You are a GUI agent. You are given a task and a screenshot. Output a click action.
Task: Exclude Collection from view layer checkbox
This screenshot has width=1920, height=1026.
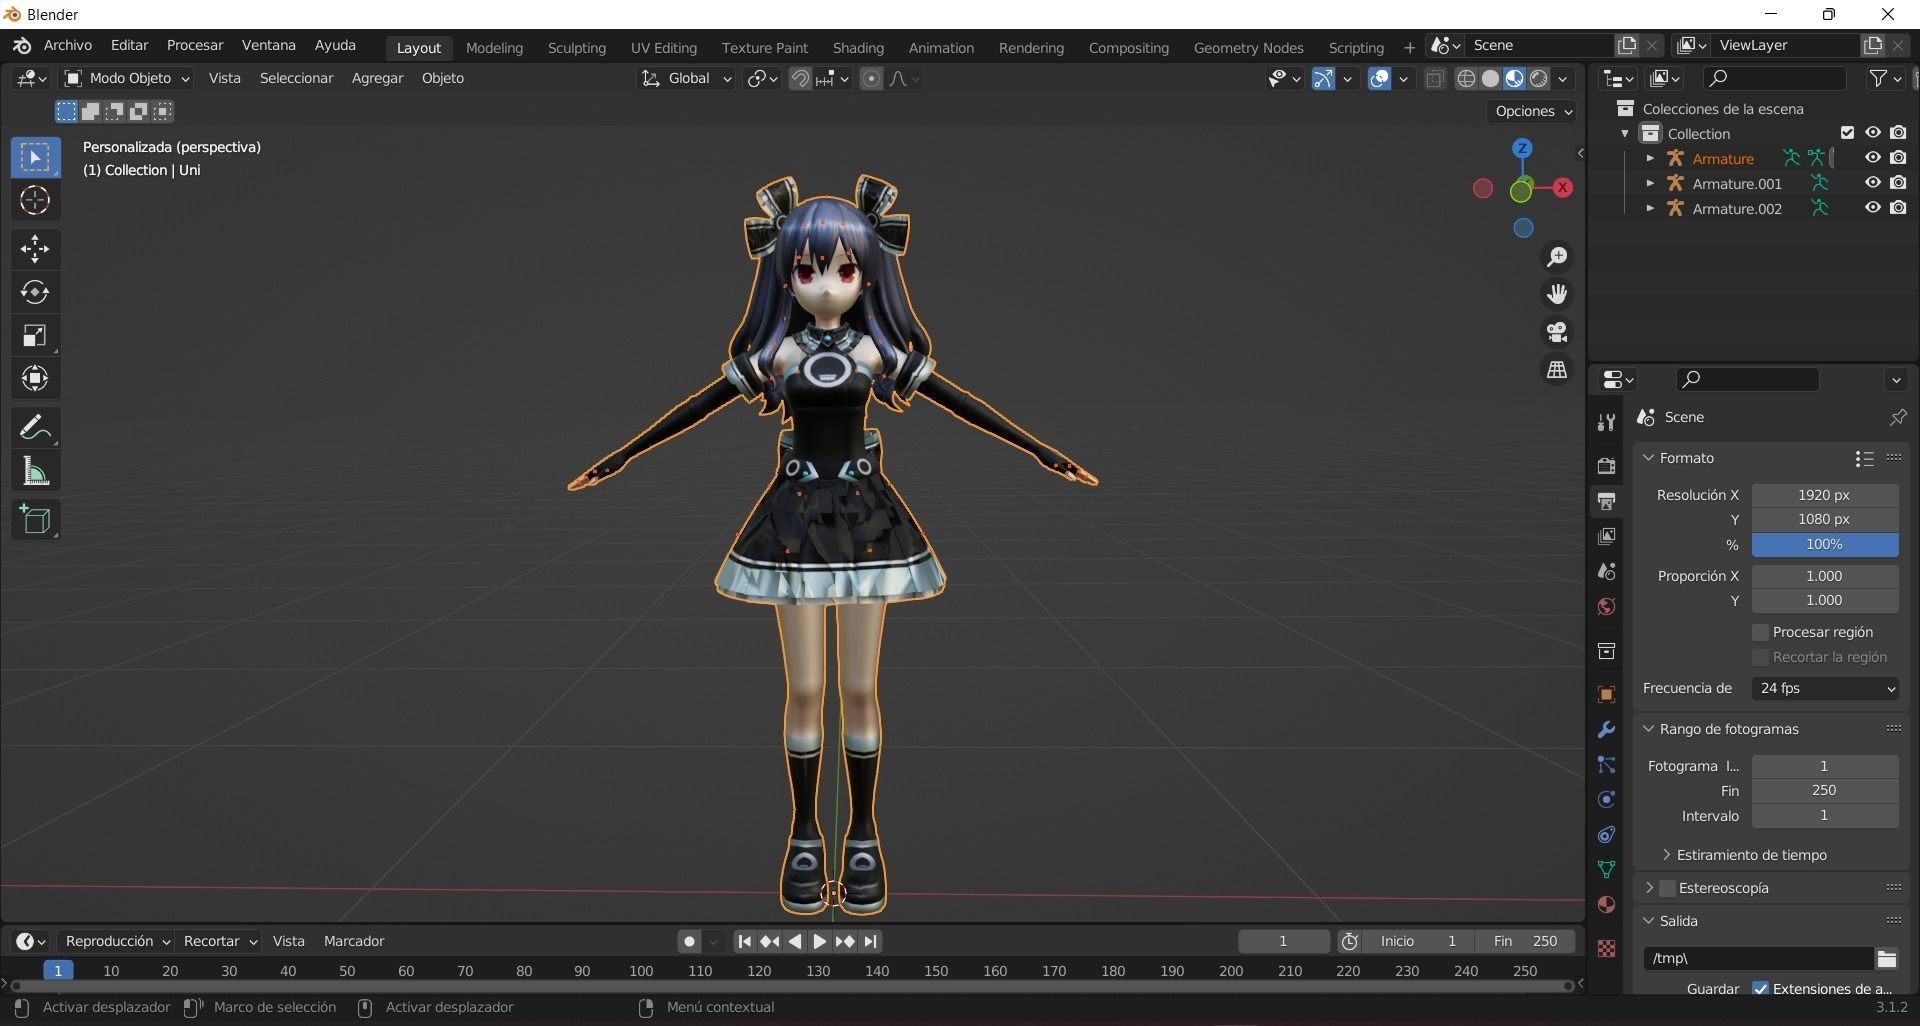(1847, 133)
